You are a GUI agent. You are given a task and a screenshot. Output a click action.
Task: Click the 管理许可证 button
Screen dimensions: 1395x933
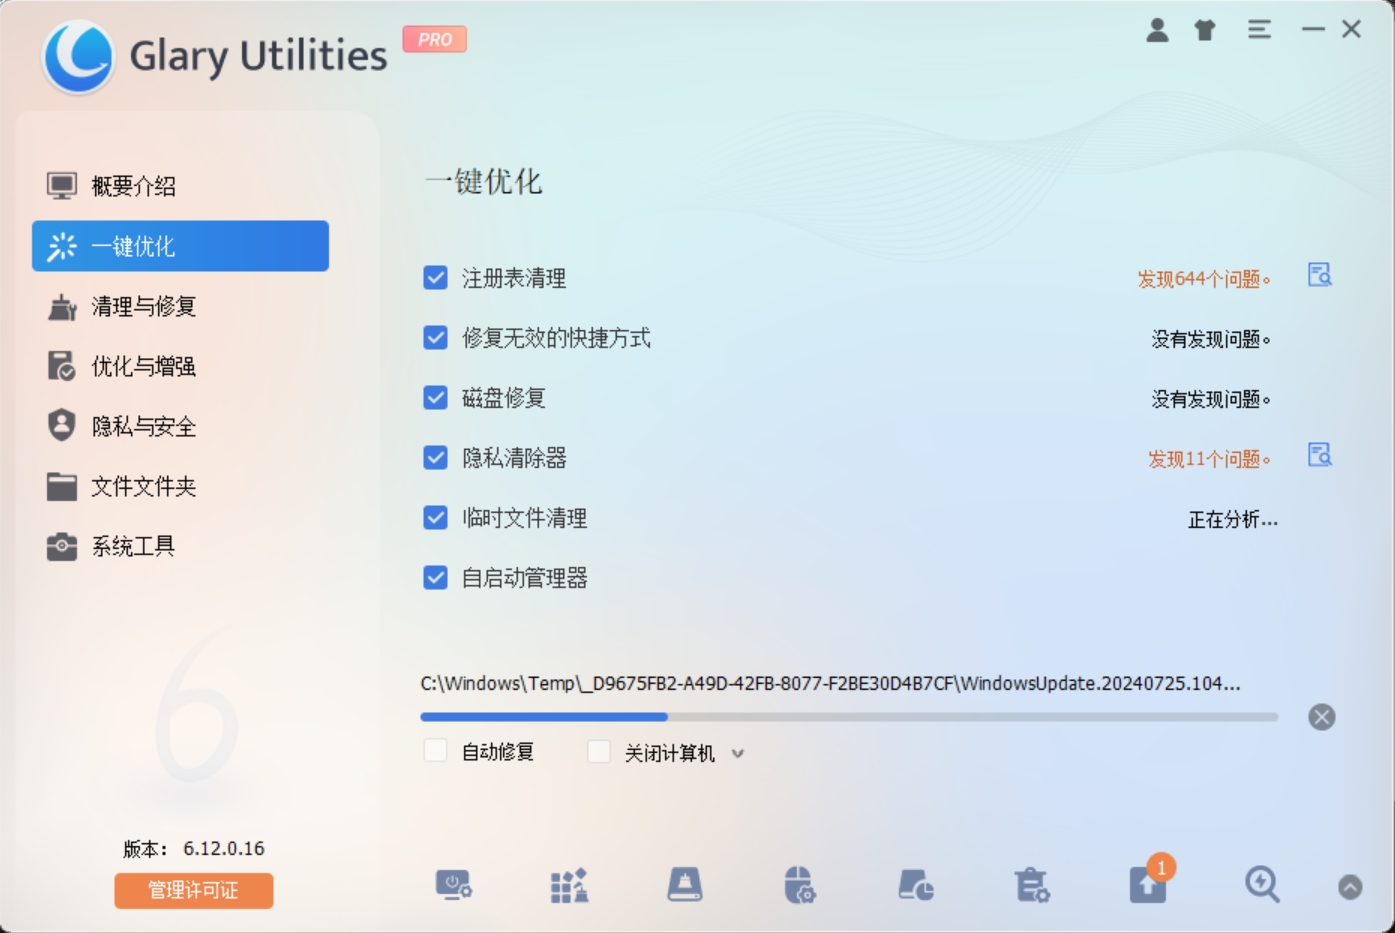click(193, 890)
